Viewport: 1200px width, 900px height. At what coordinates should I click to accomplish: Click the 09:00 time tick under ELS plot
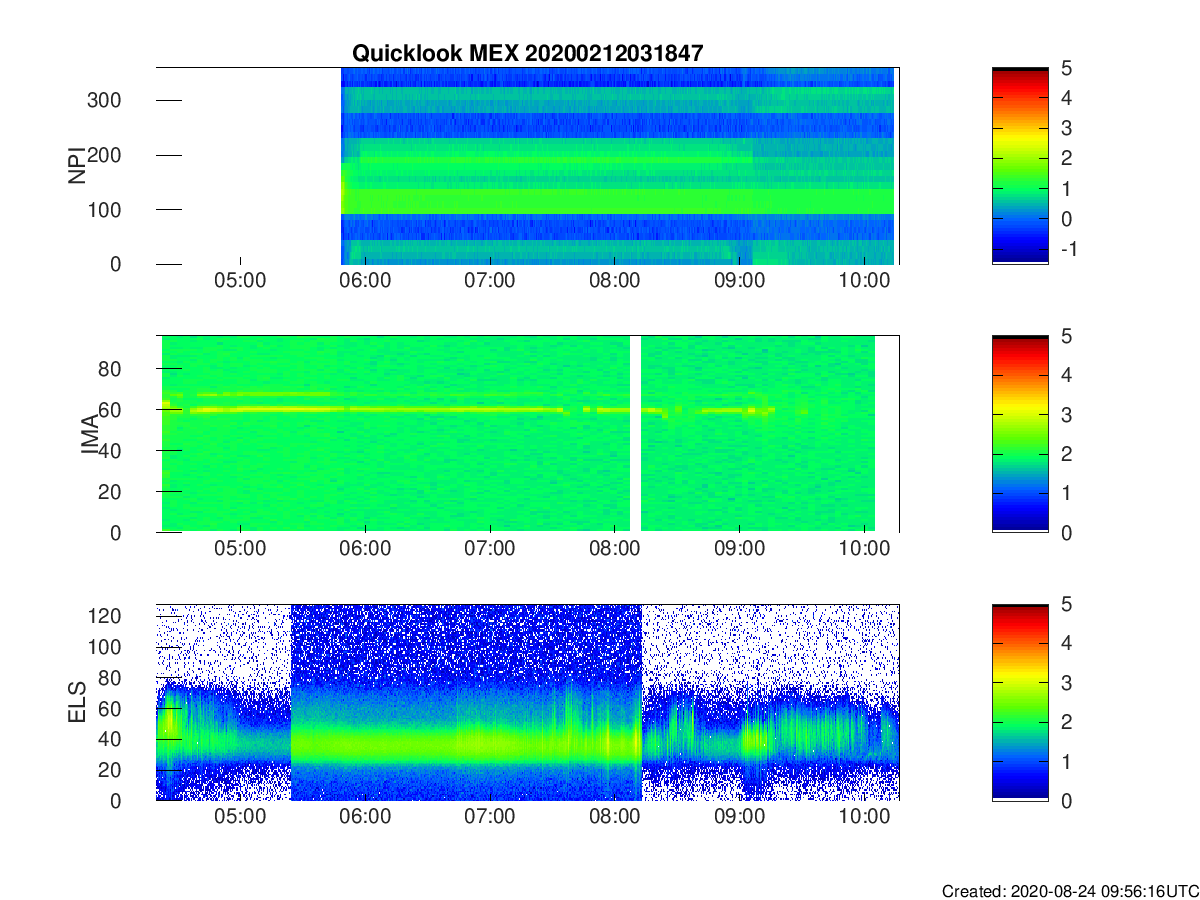tap(739, 817)
